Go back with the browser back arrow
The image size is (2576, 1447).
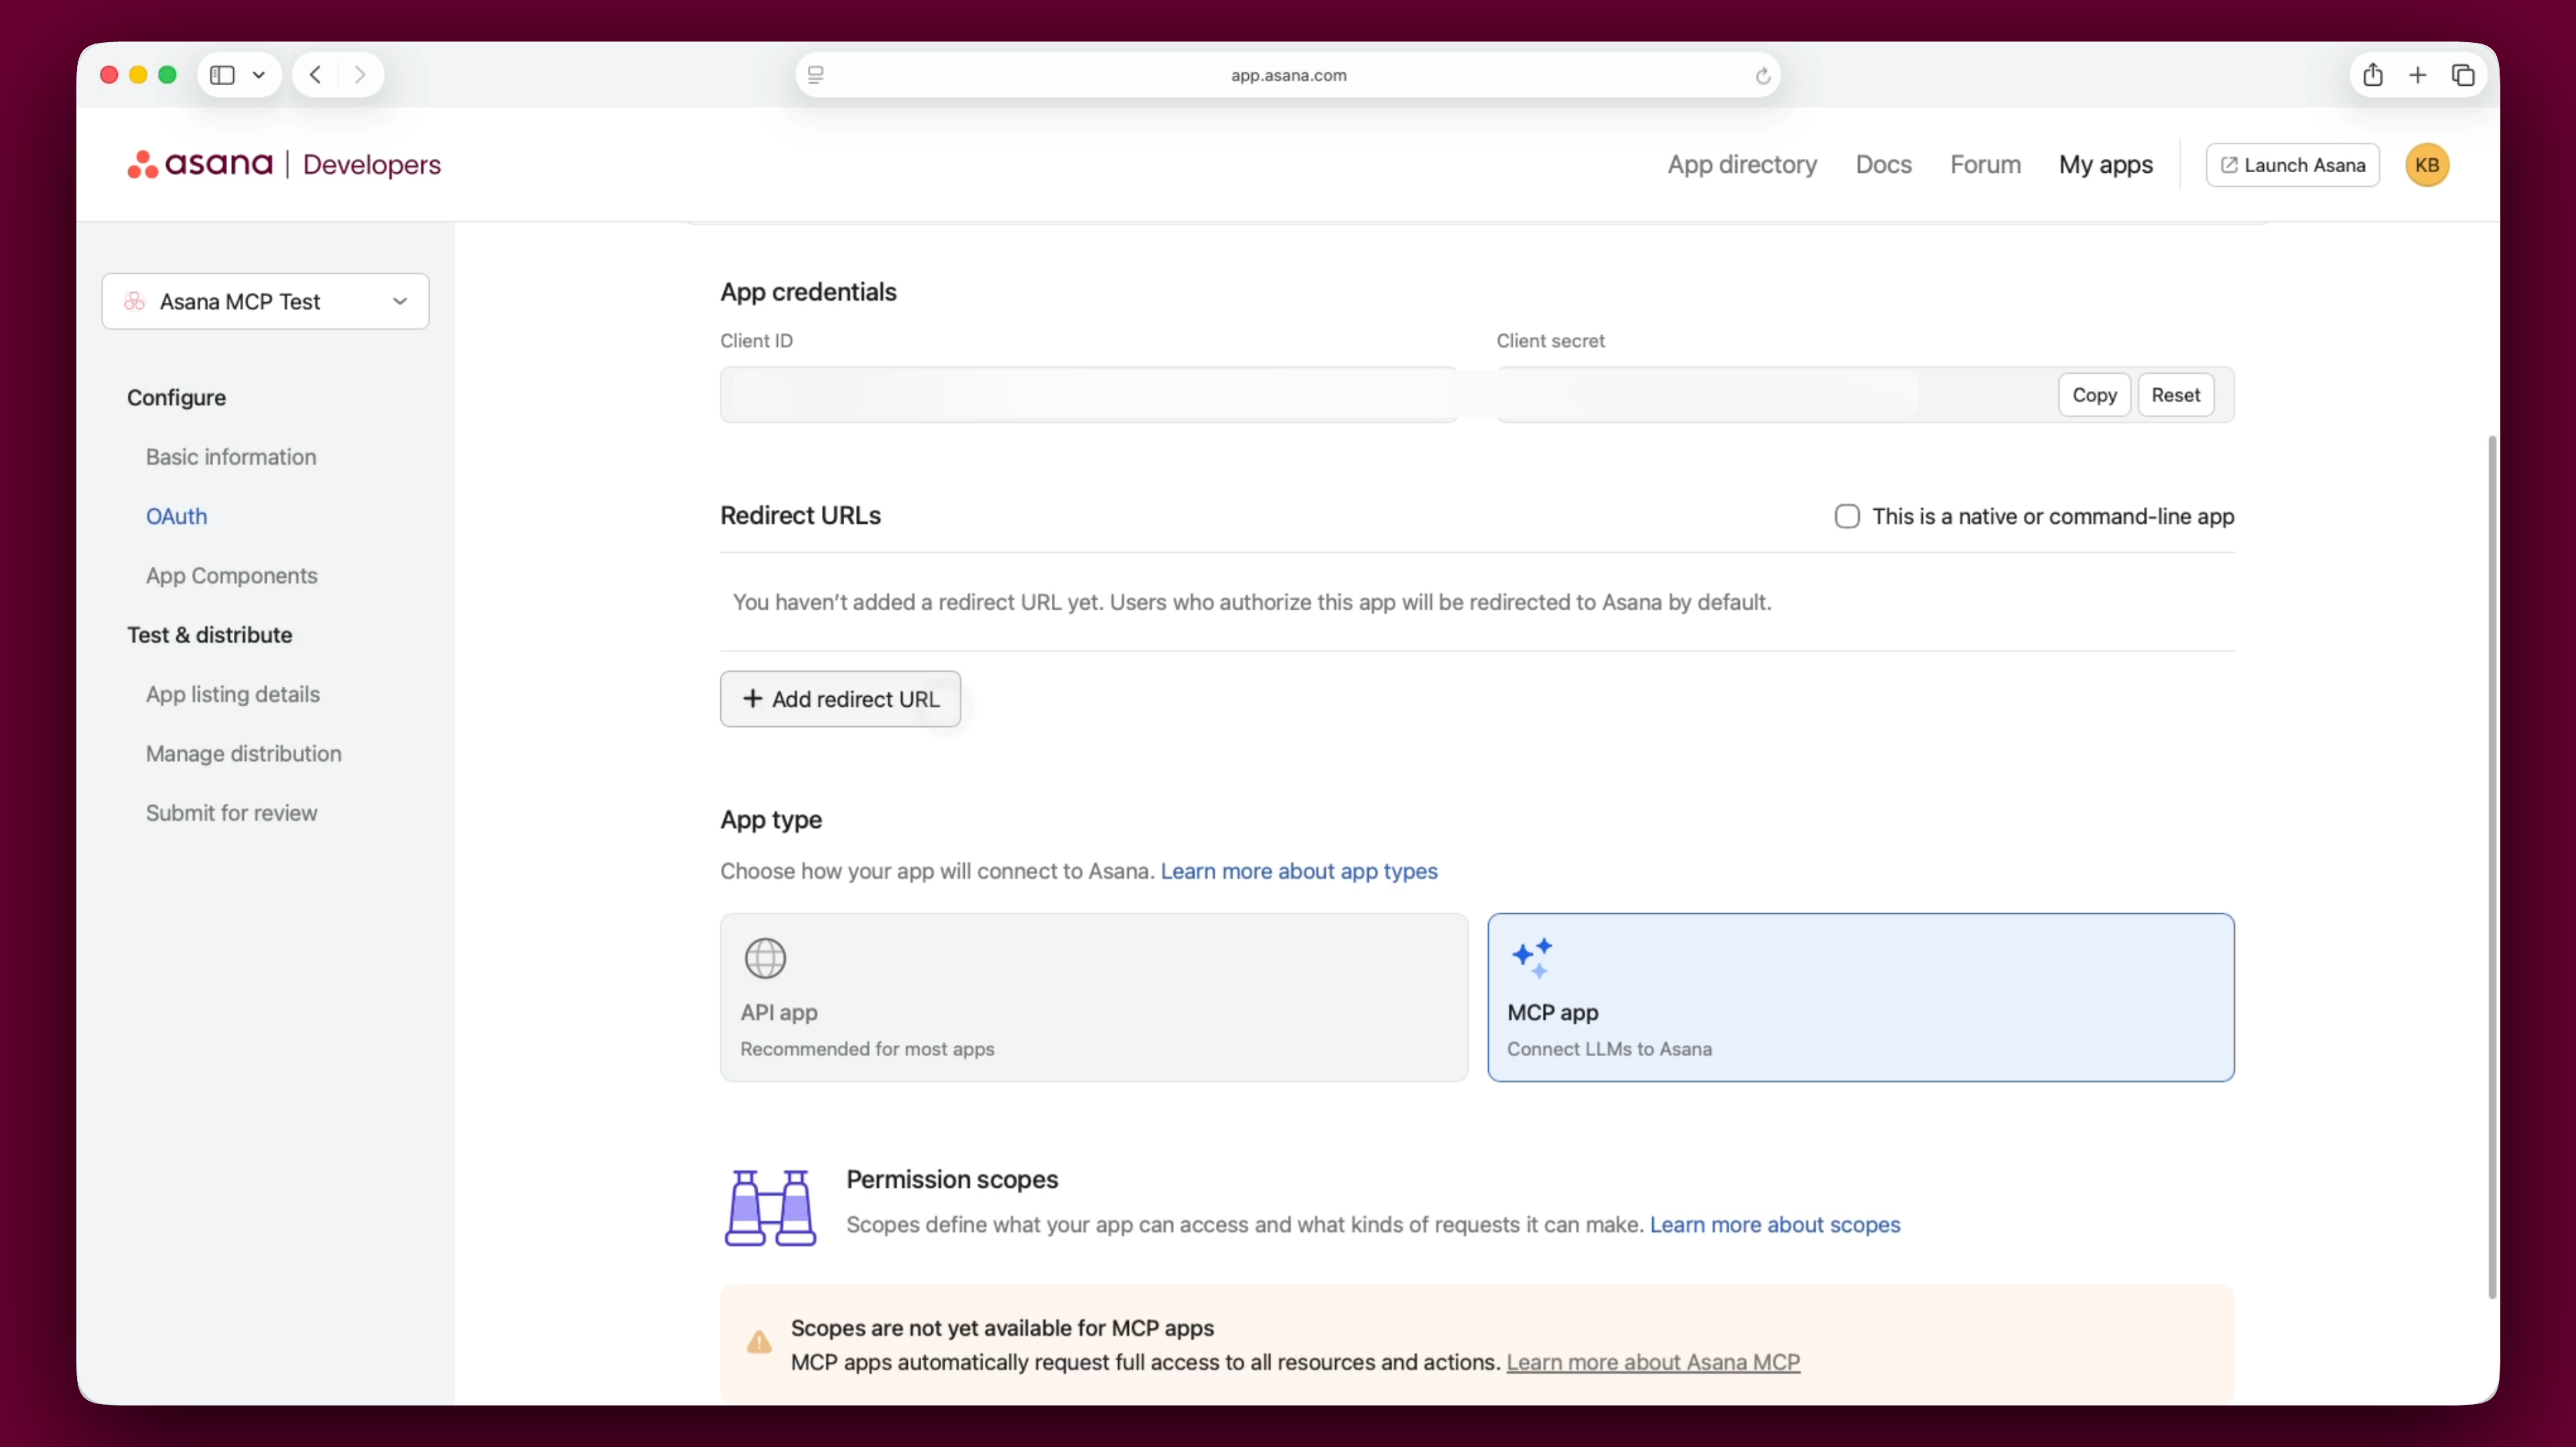[315, 75]
